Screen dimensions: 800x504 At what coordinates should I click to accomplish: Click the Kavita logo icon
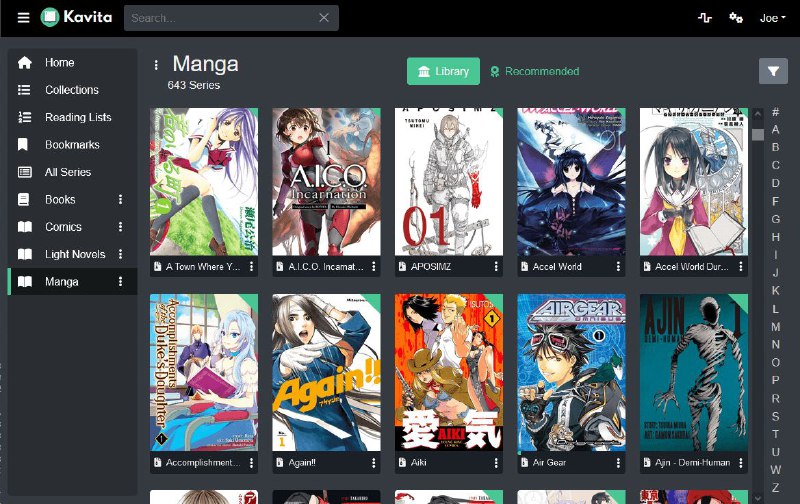click(50, 18)
